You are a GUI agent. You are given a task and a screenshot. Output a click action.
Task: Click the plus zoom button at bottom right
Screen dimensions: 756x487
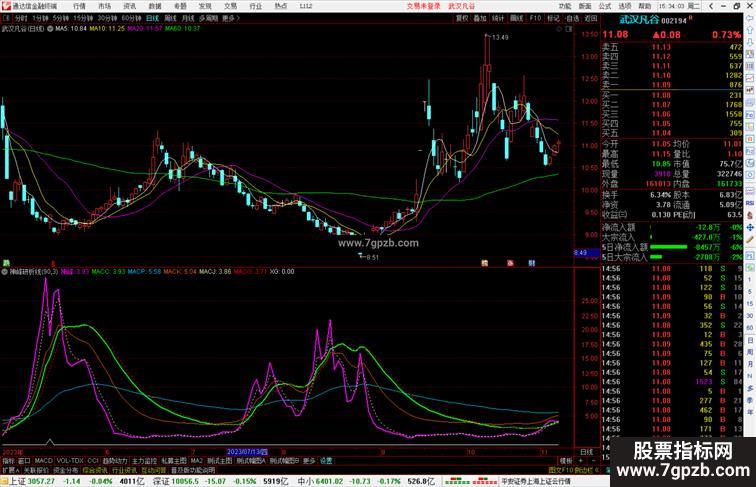click(x=580, y=461)
